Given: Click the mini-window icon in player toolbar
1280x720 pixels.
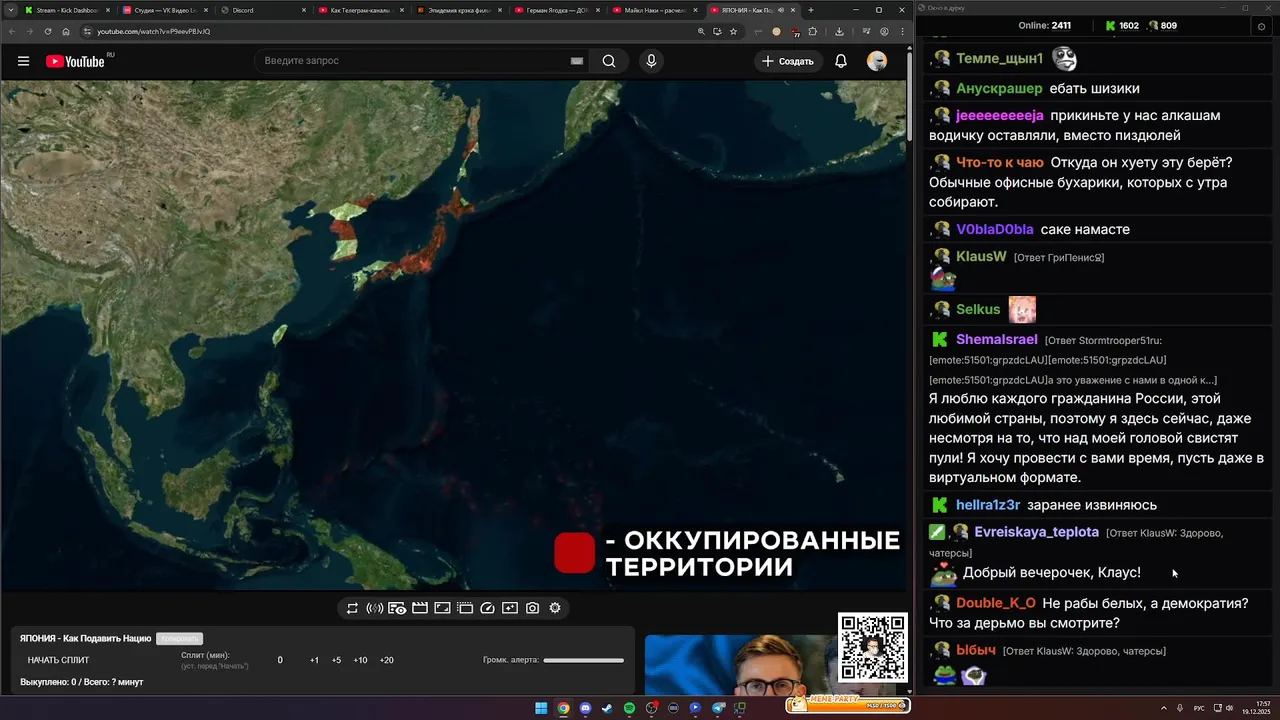Looking at the screenshot, I should pos(465,608).
